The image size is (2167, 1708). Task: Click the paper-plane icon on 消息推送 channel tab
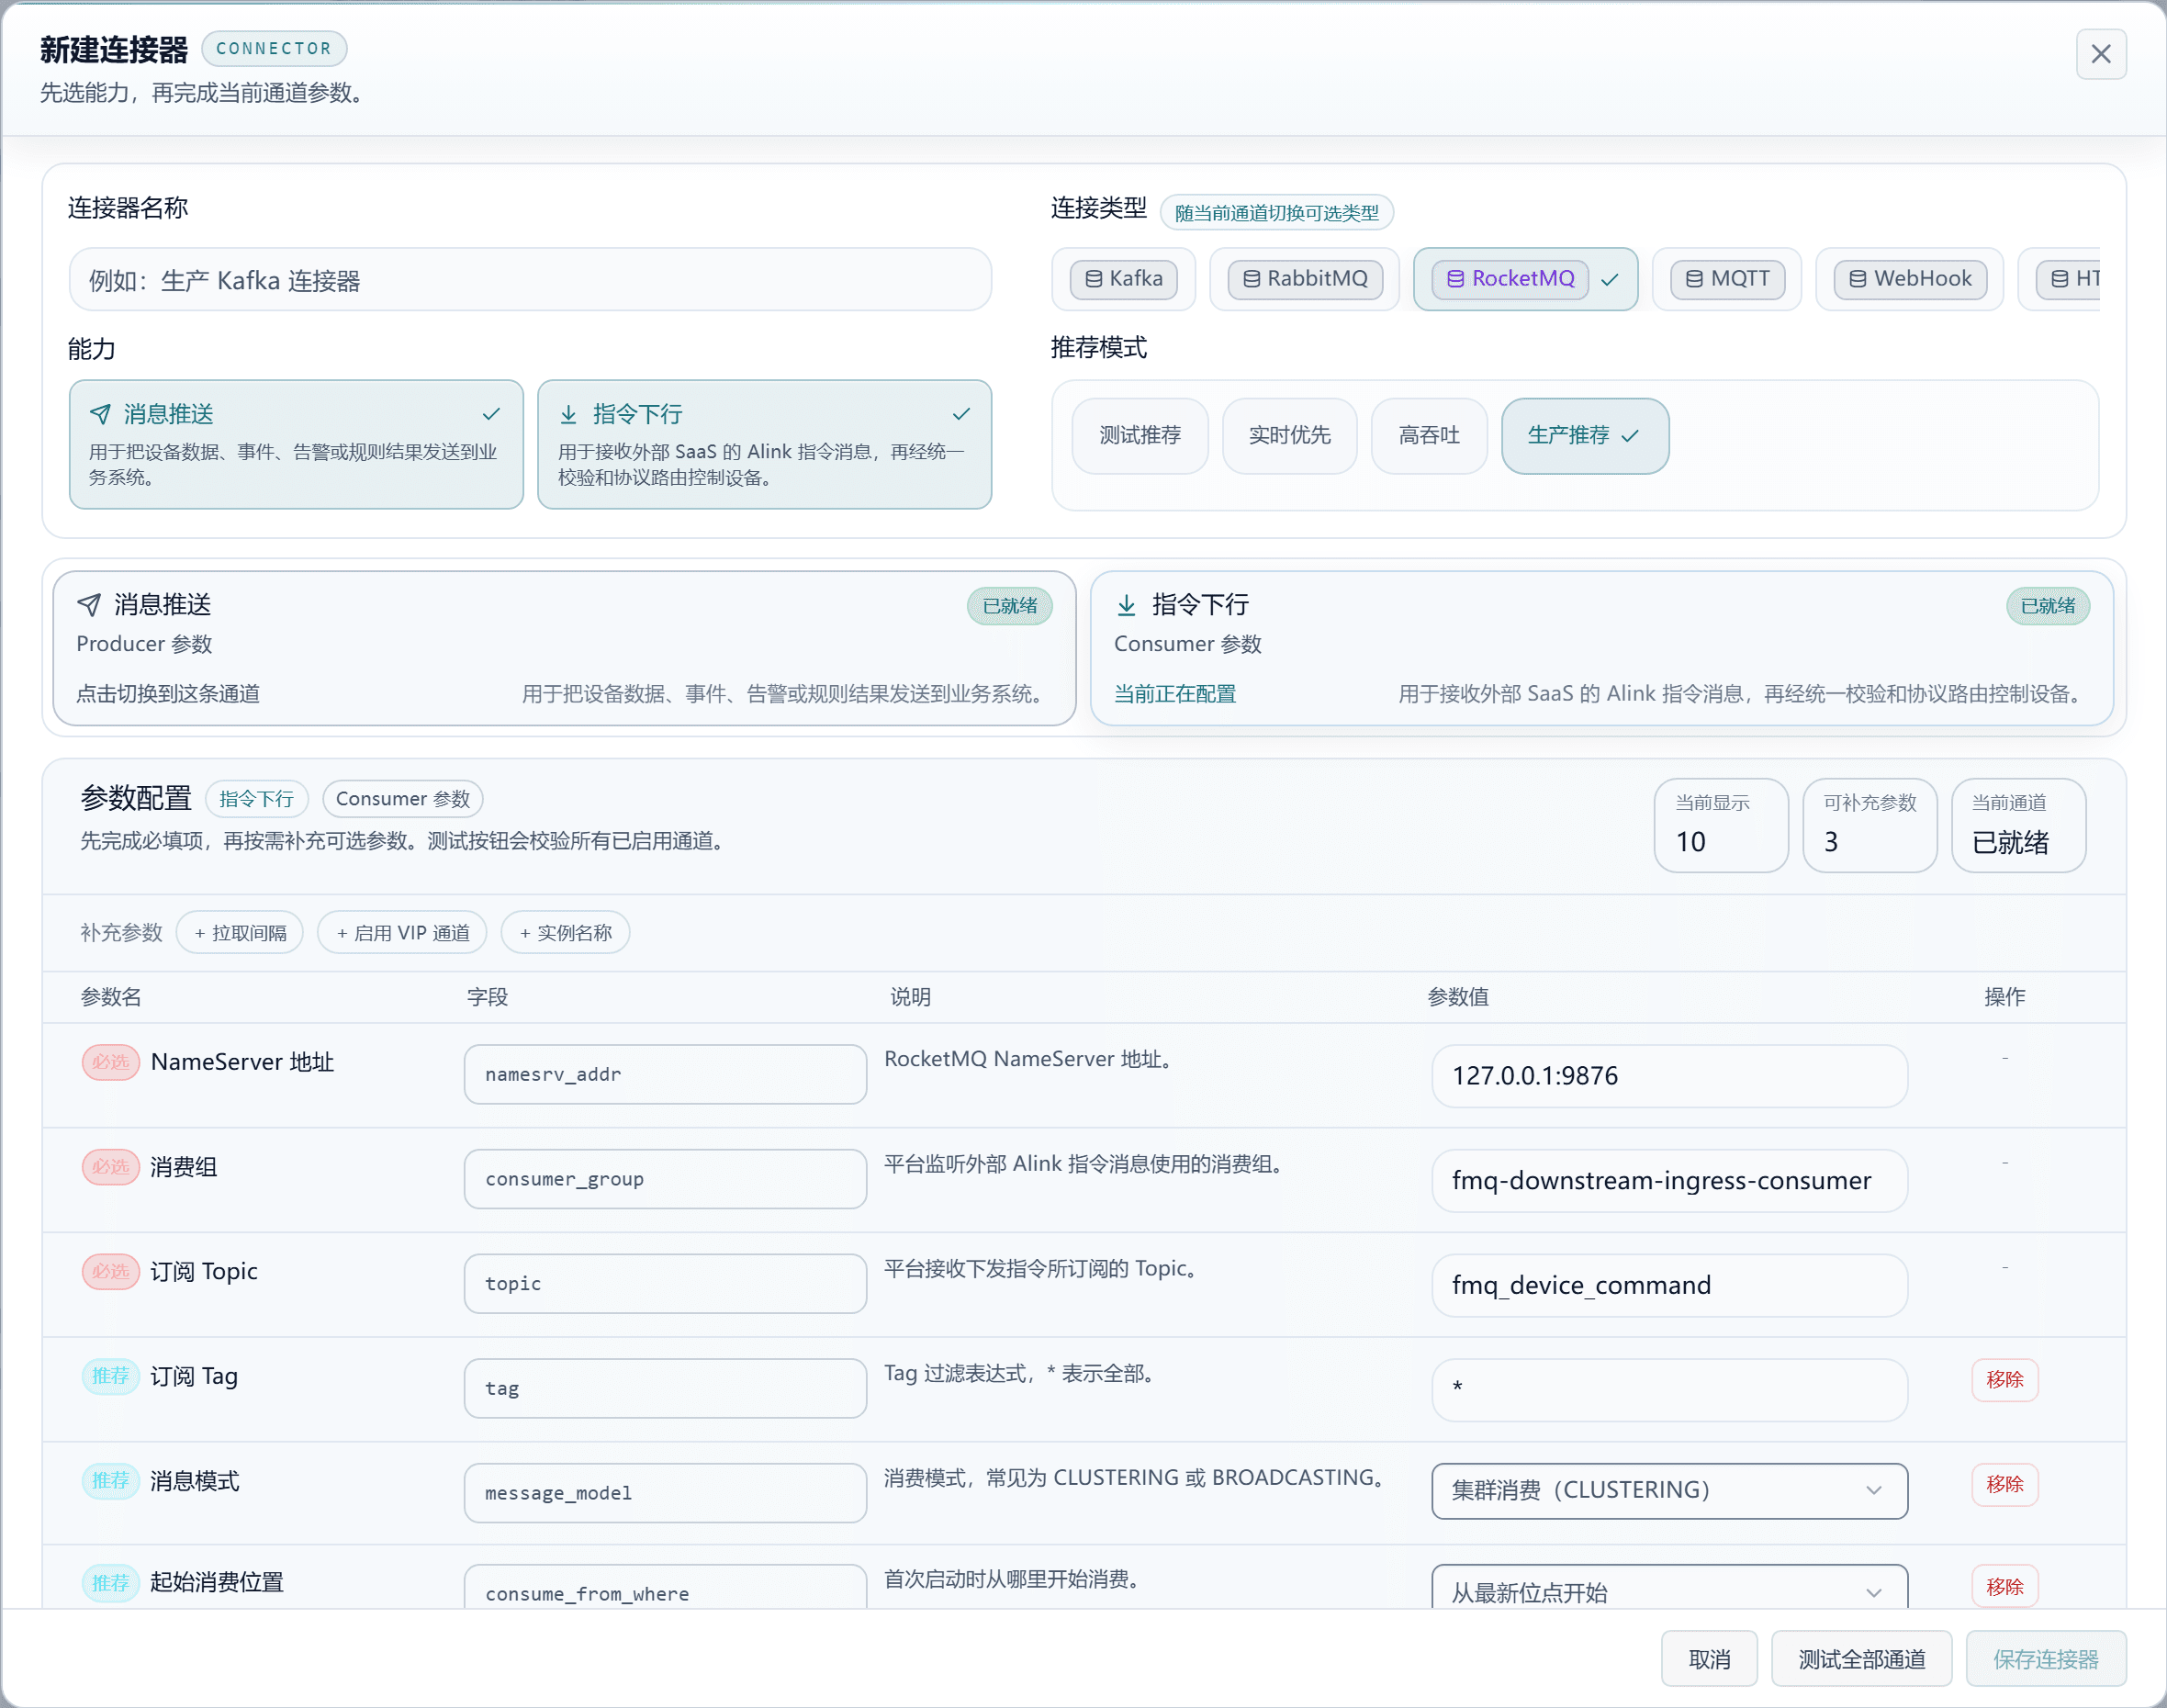[89, 605]
